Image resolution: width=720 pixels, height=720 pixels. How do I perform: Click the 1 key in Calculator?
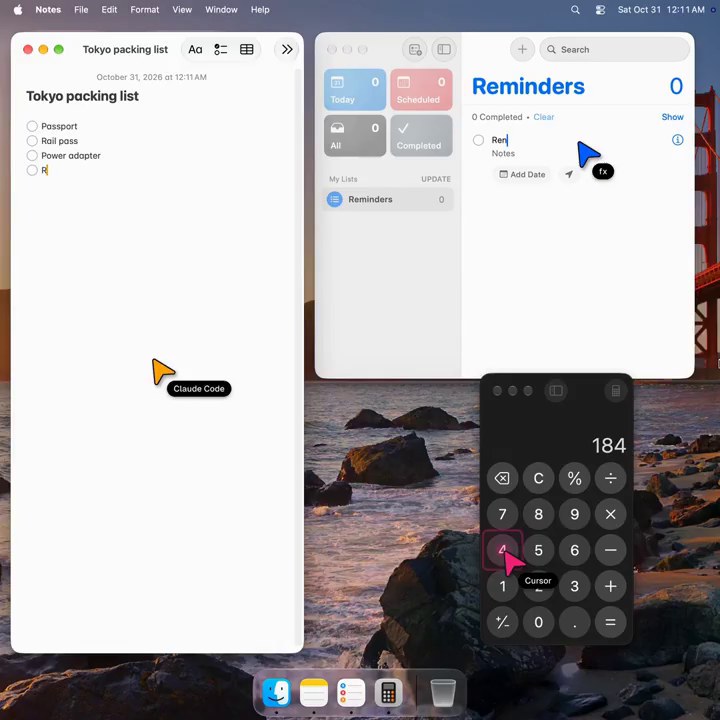pos(502,586)
